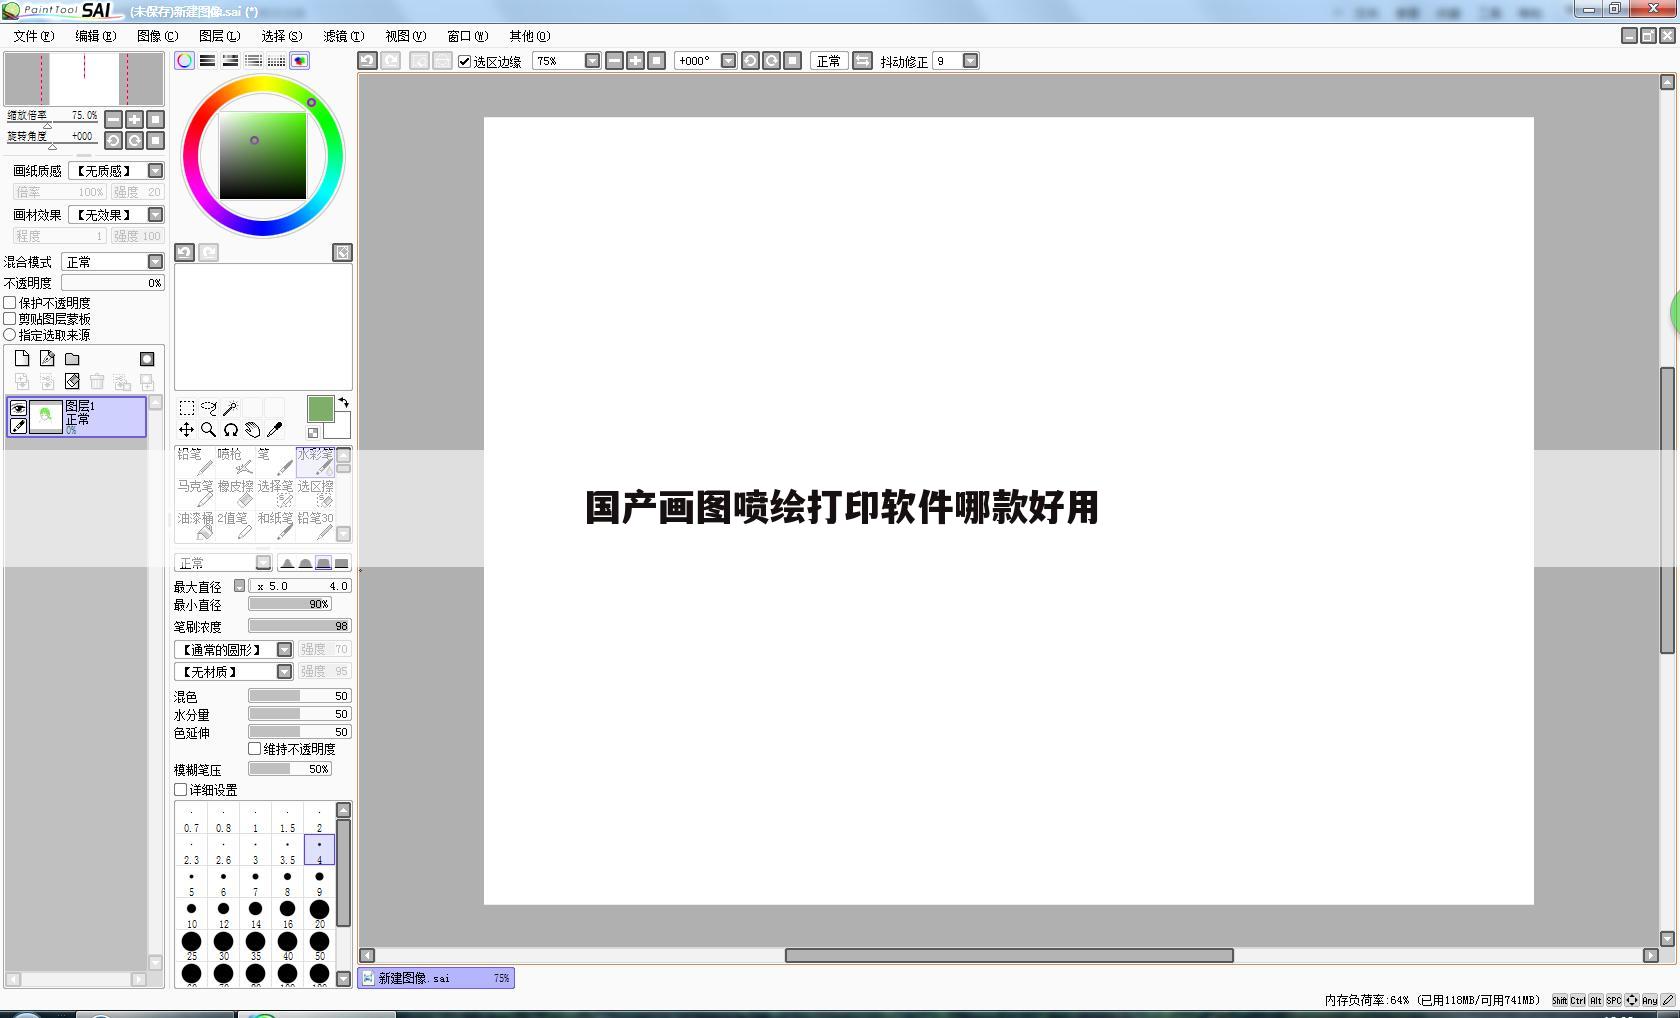Switch to the 新建图像.sai document tab
This screenshot has width=1680, height=1018.
(436, 978)
